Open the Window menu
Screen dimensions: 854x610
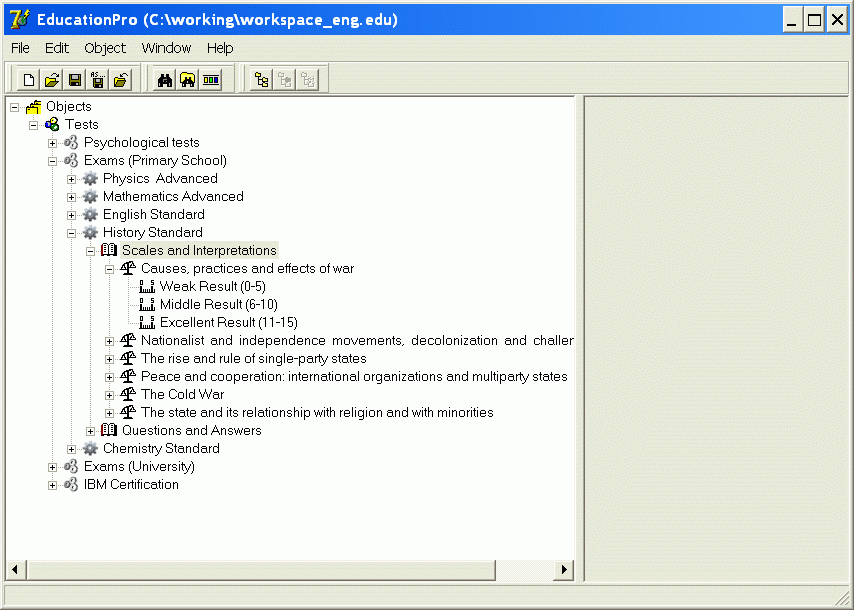[x=166, y=48]
